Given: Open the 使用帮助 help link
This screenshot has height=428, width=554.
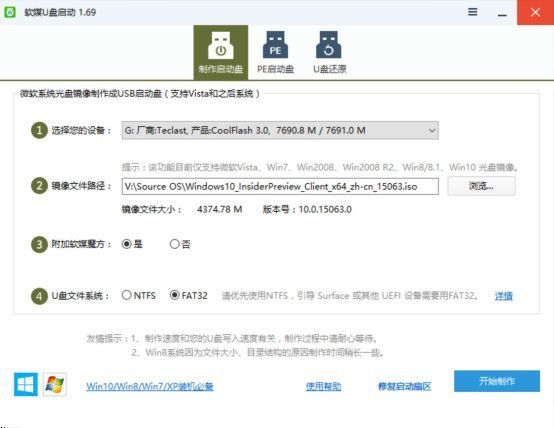Looking at the screenshot, I should click(323, 386).
